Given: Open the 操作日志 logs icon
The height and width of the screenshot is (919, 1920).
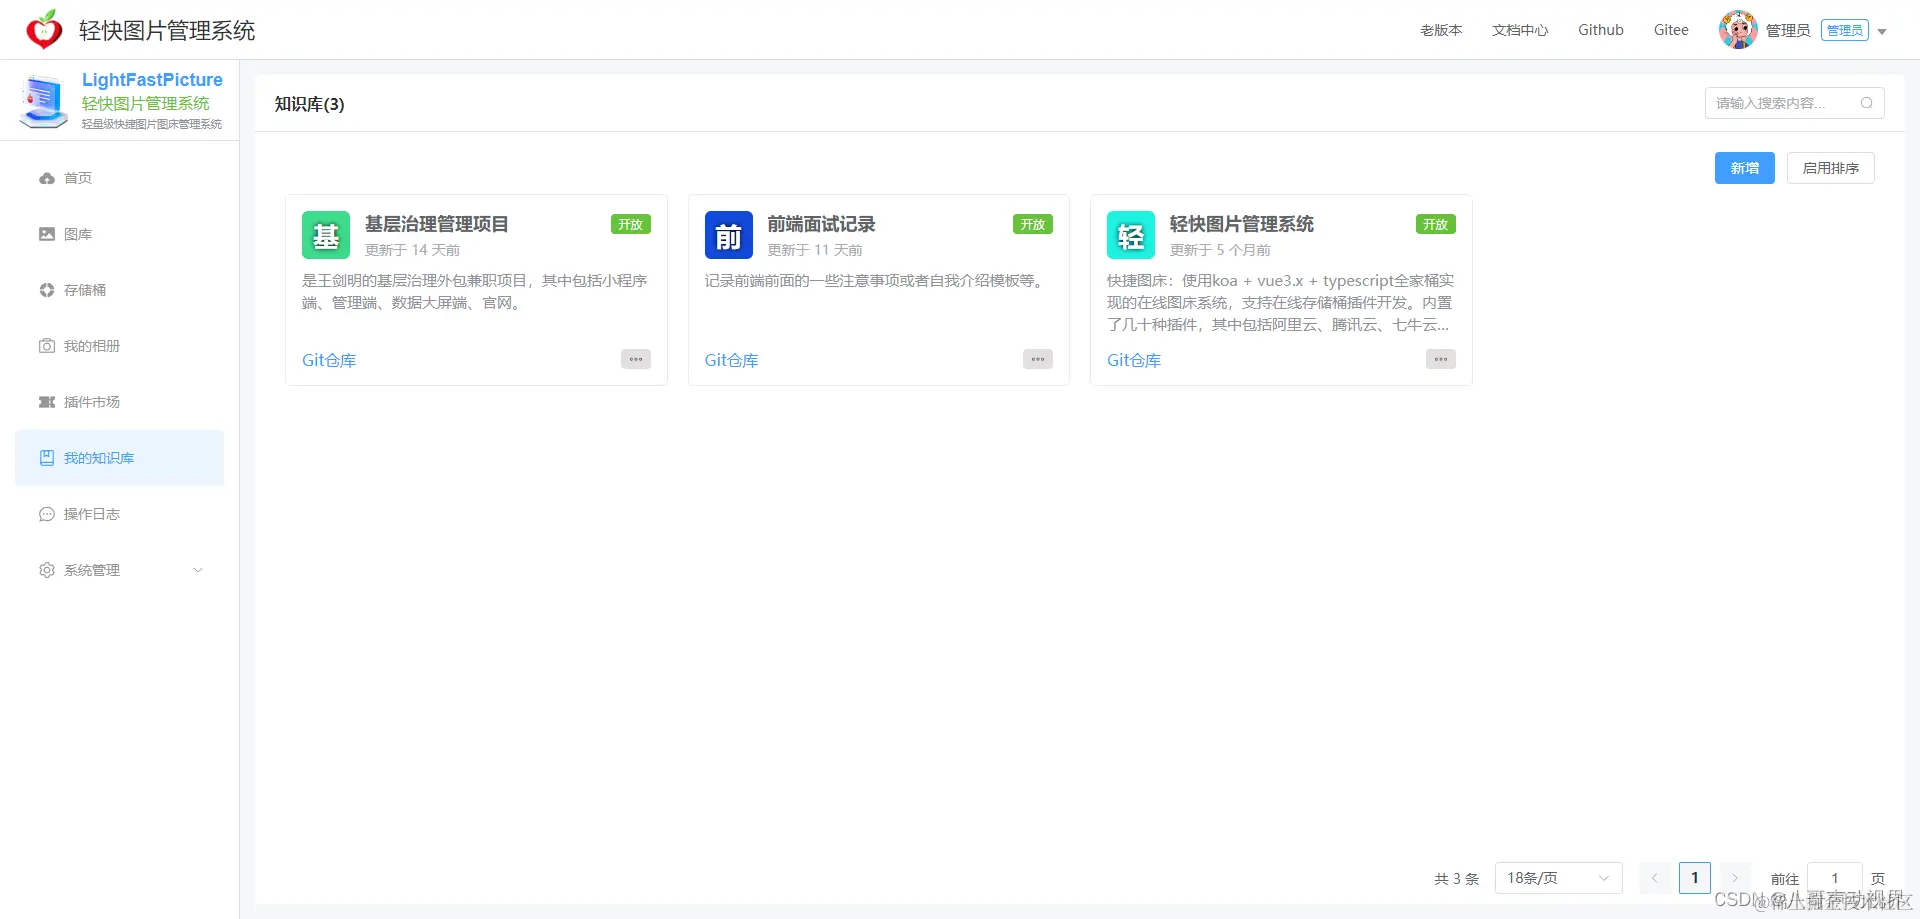Looking at the screenshot, I should [x=47, y=514].
